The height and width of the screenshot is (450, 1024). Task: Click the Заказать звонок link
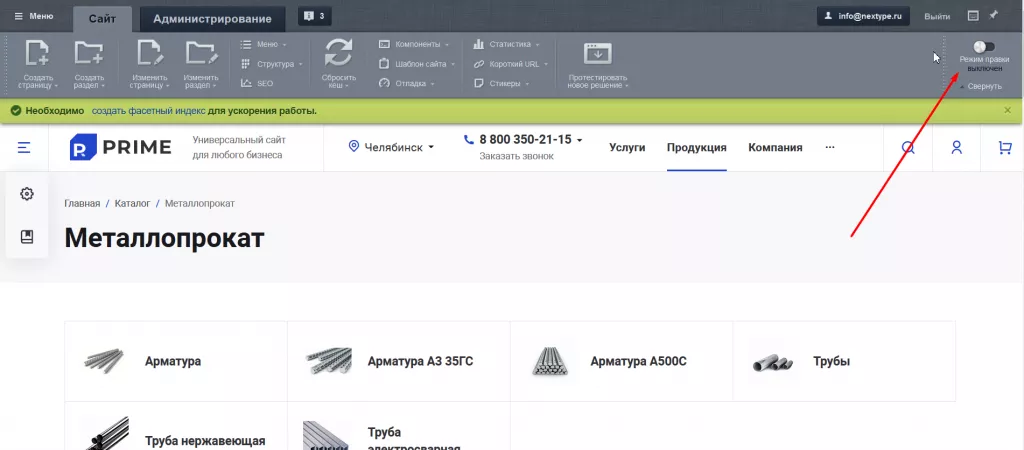coord(517,156)
